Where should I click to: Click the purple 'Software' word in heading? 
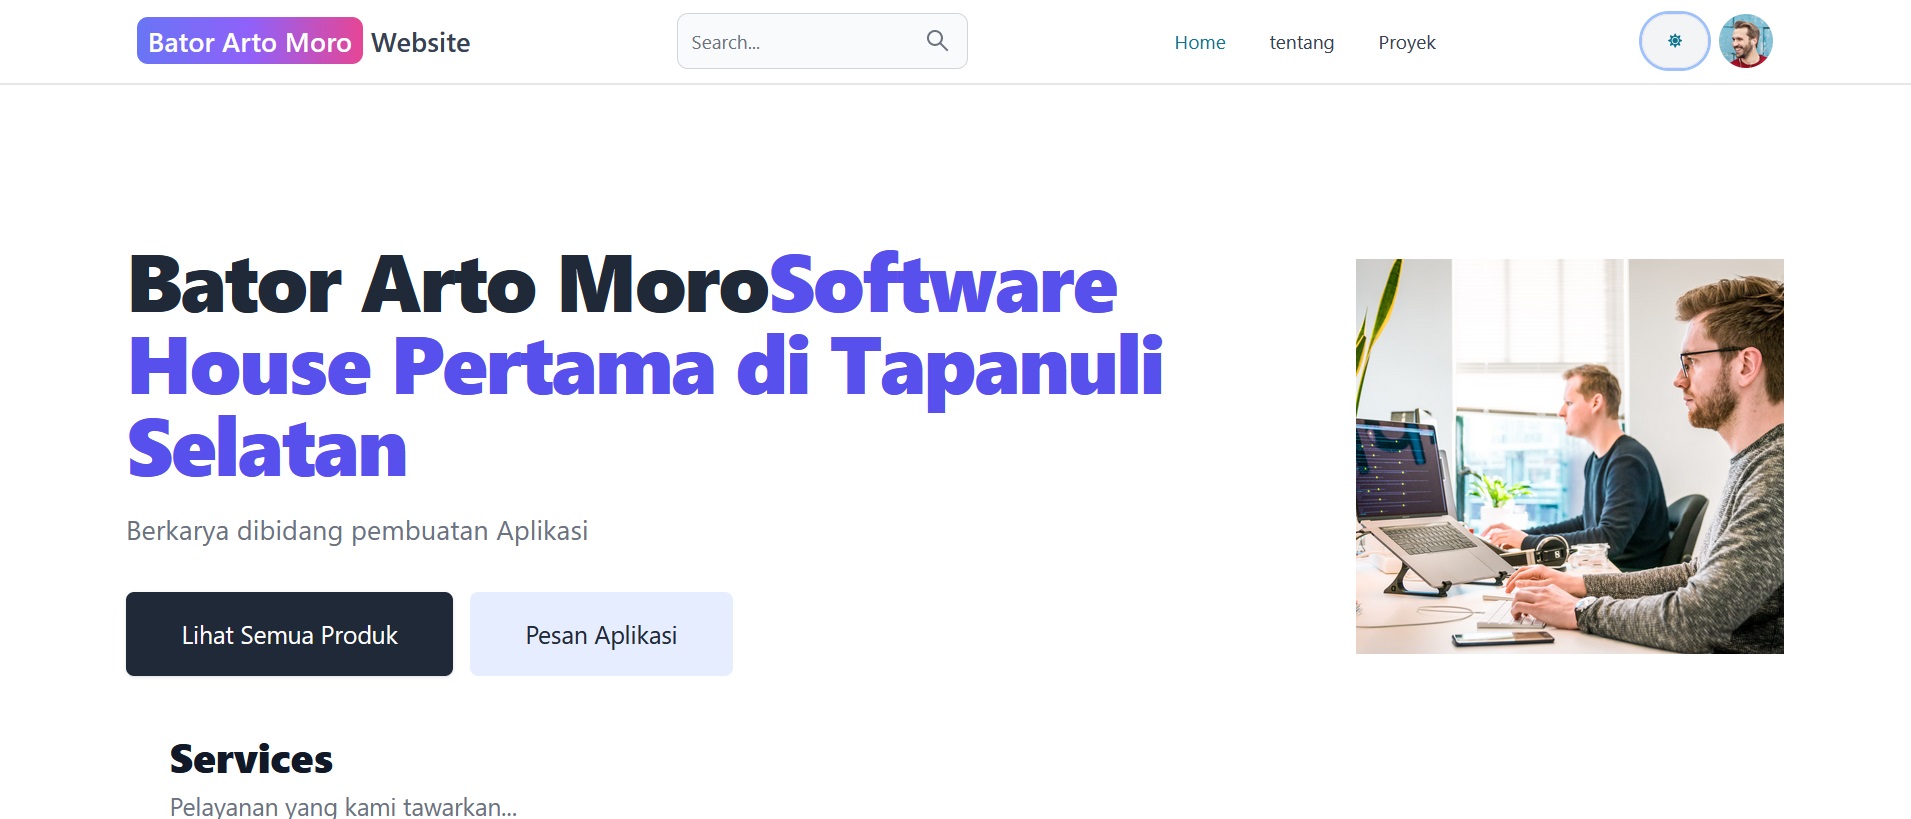tap(942, 286)
